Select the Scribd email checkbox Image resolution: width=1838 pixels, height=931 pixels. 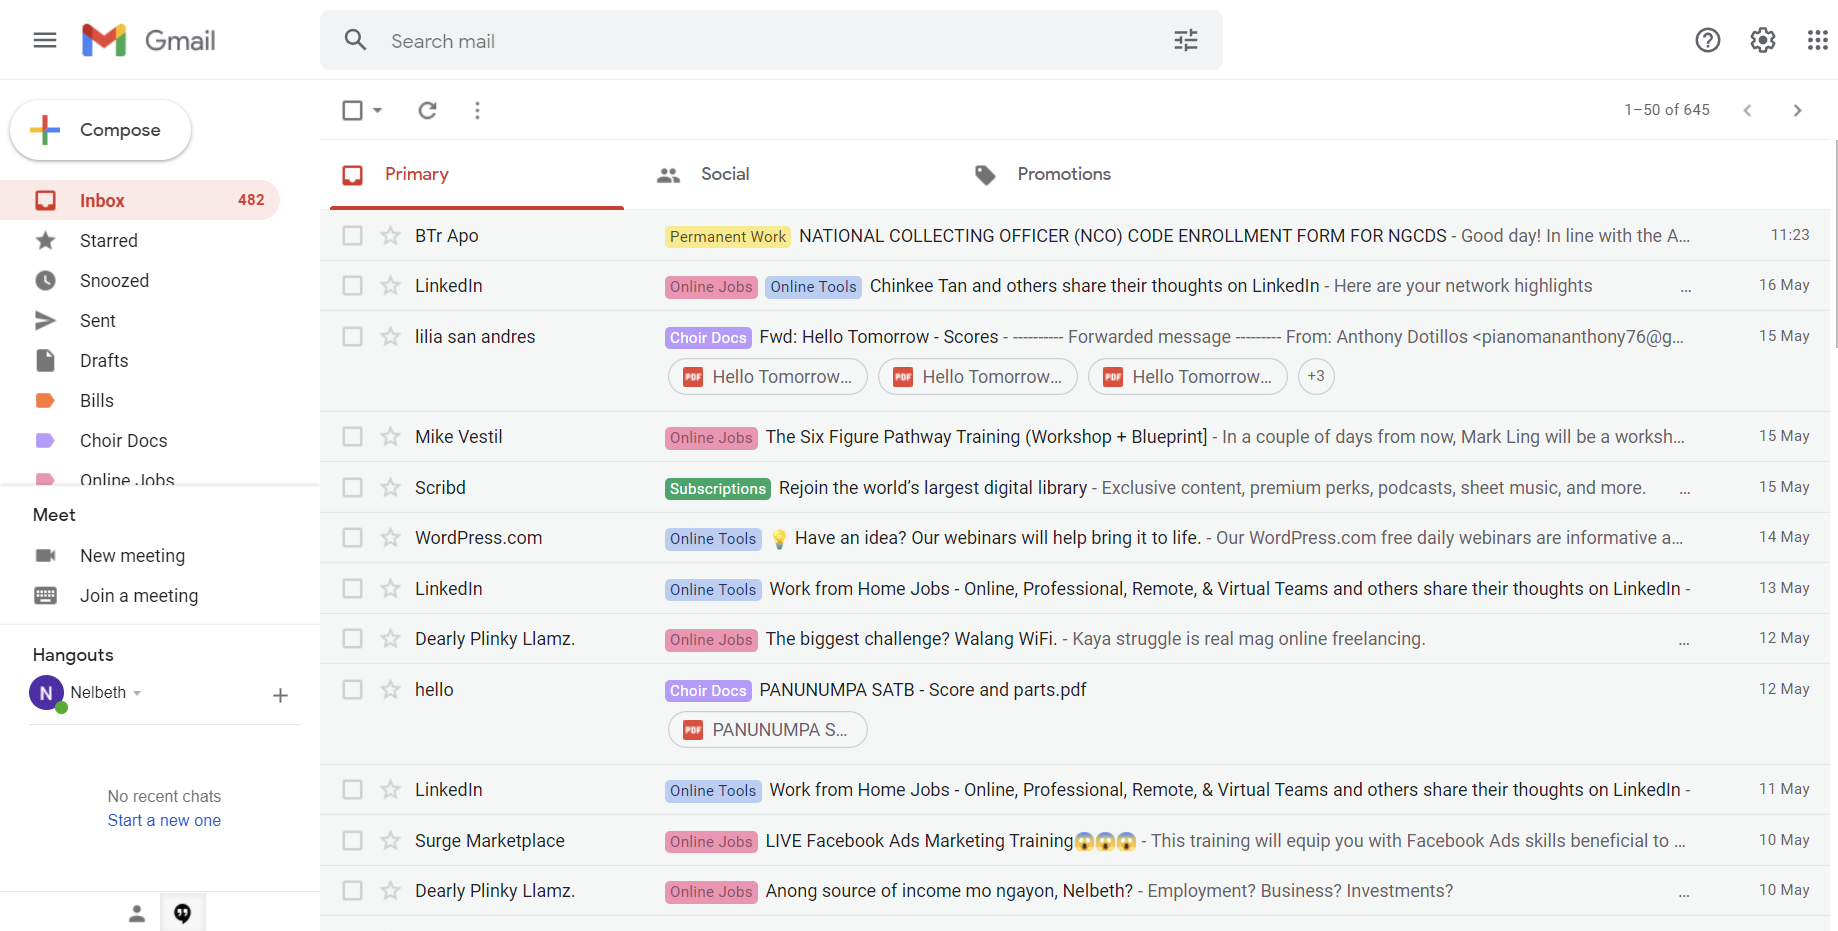pyautogui.click(x=352, y=487)
